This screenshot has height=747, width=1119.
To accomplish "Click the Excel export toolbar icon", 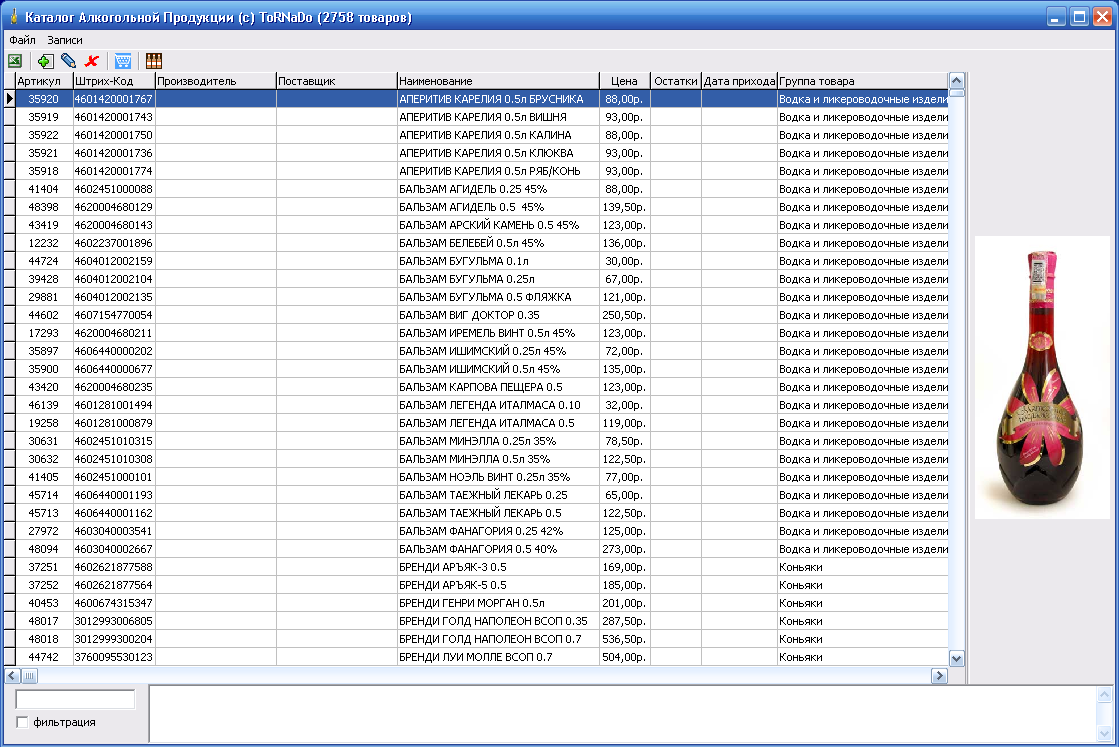I will point(15,61).
